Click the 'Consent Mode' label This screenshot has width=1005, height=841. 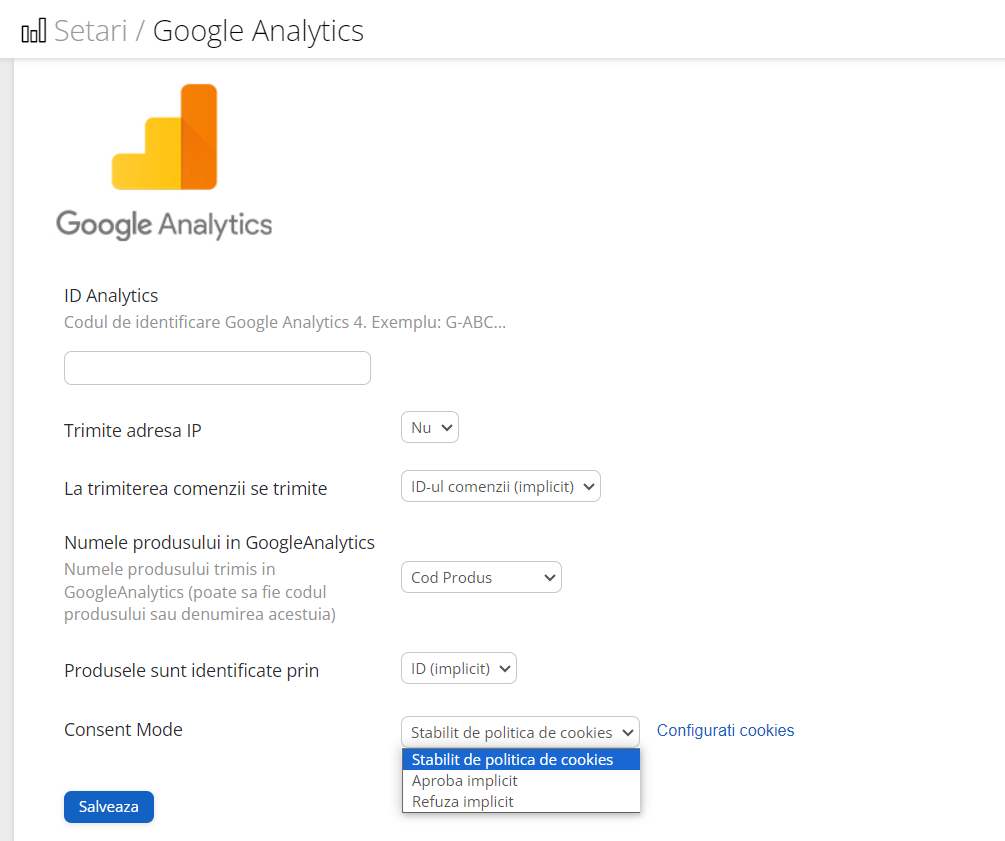[x=123, y=729]
